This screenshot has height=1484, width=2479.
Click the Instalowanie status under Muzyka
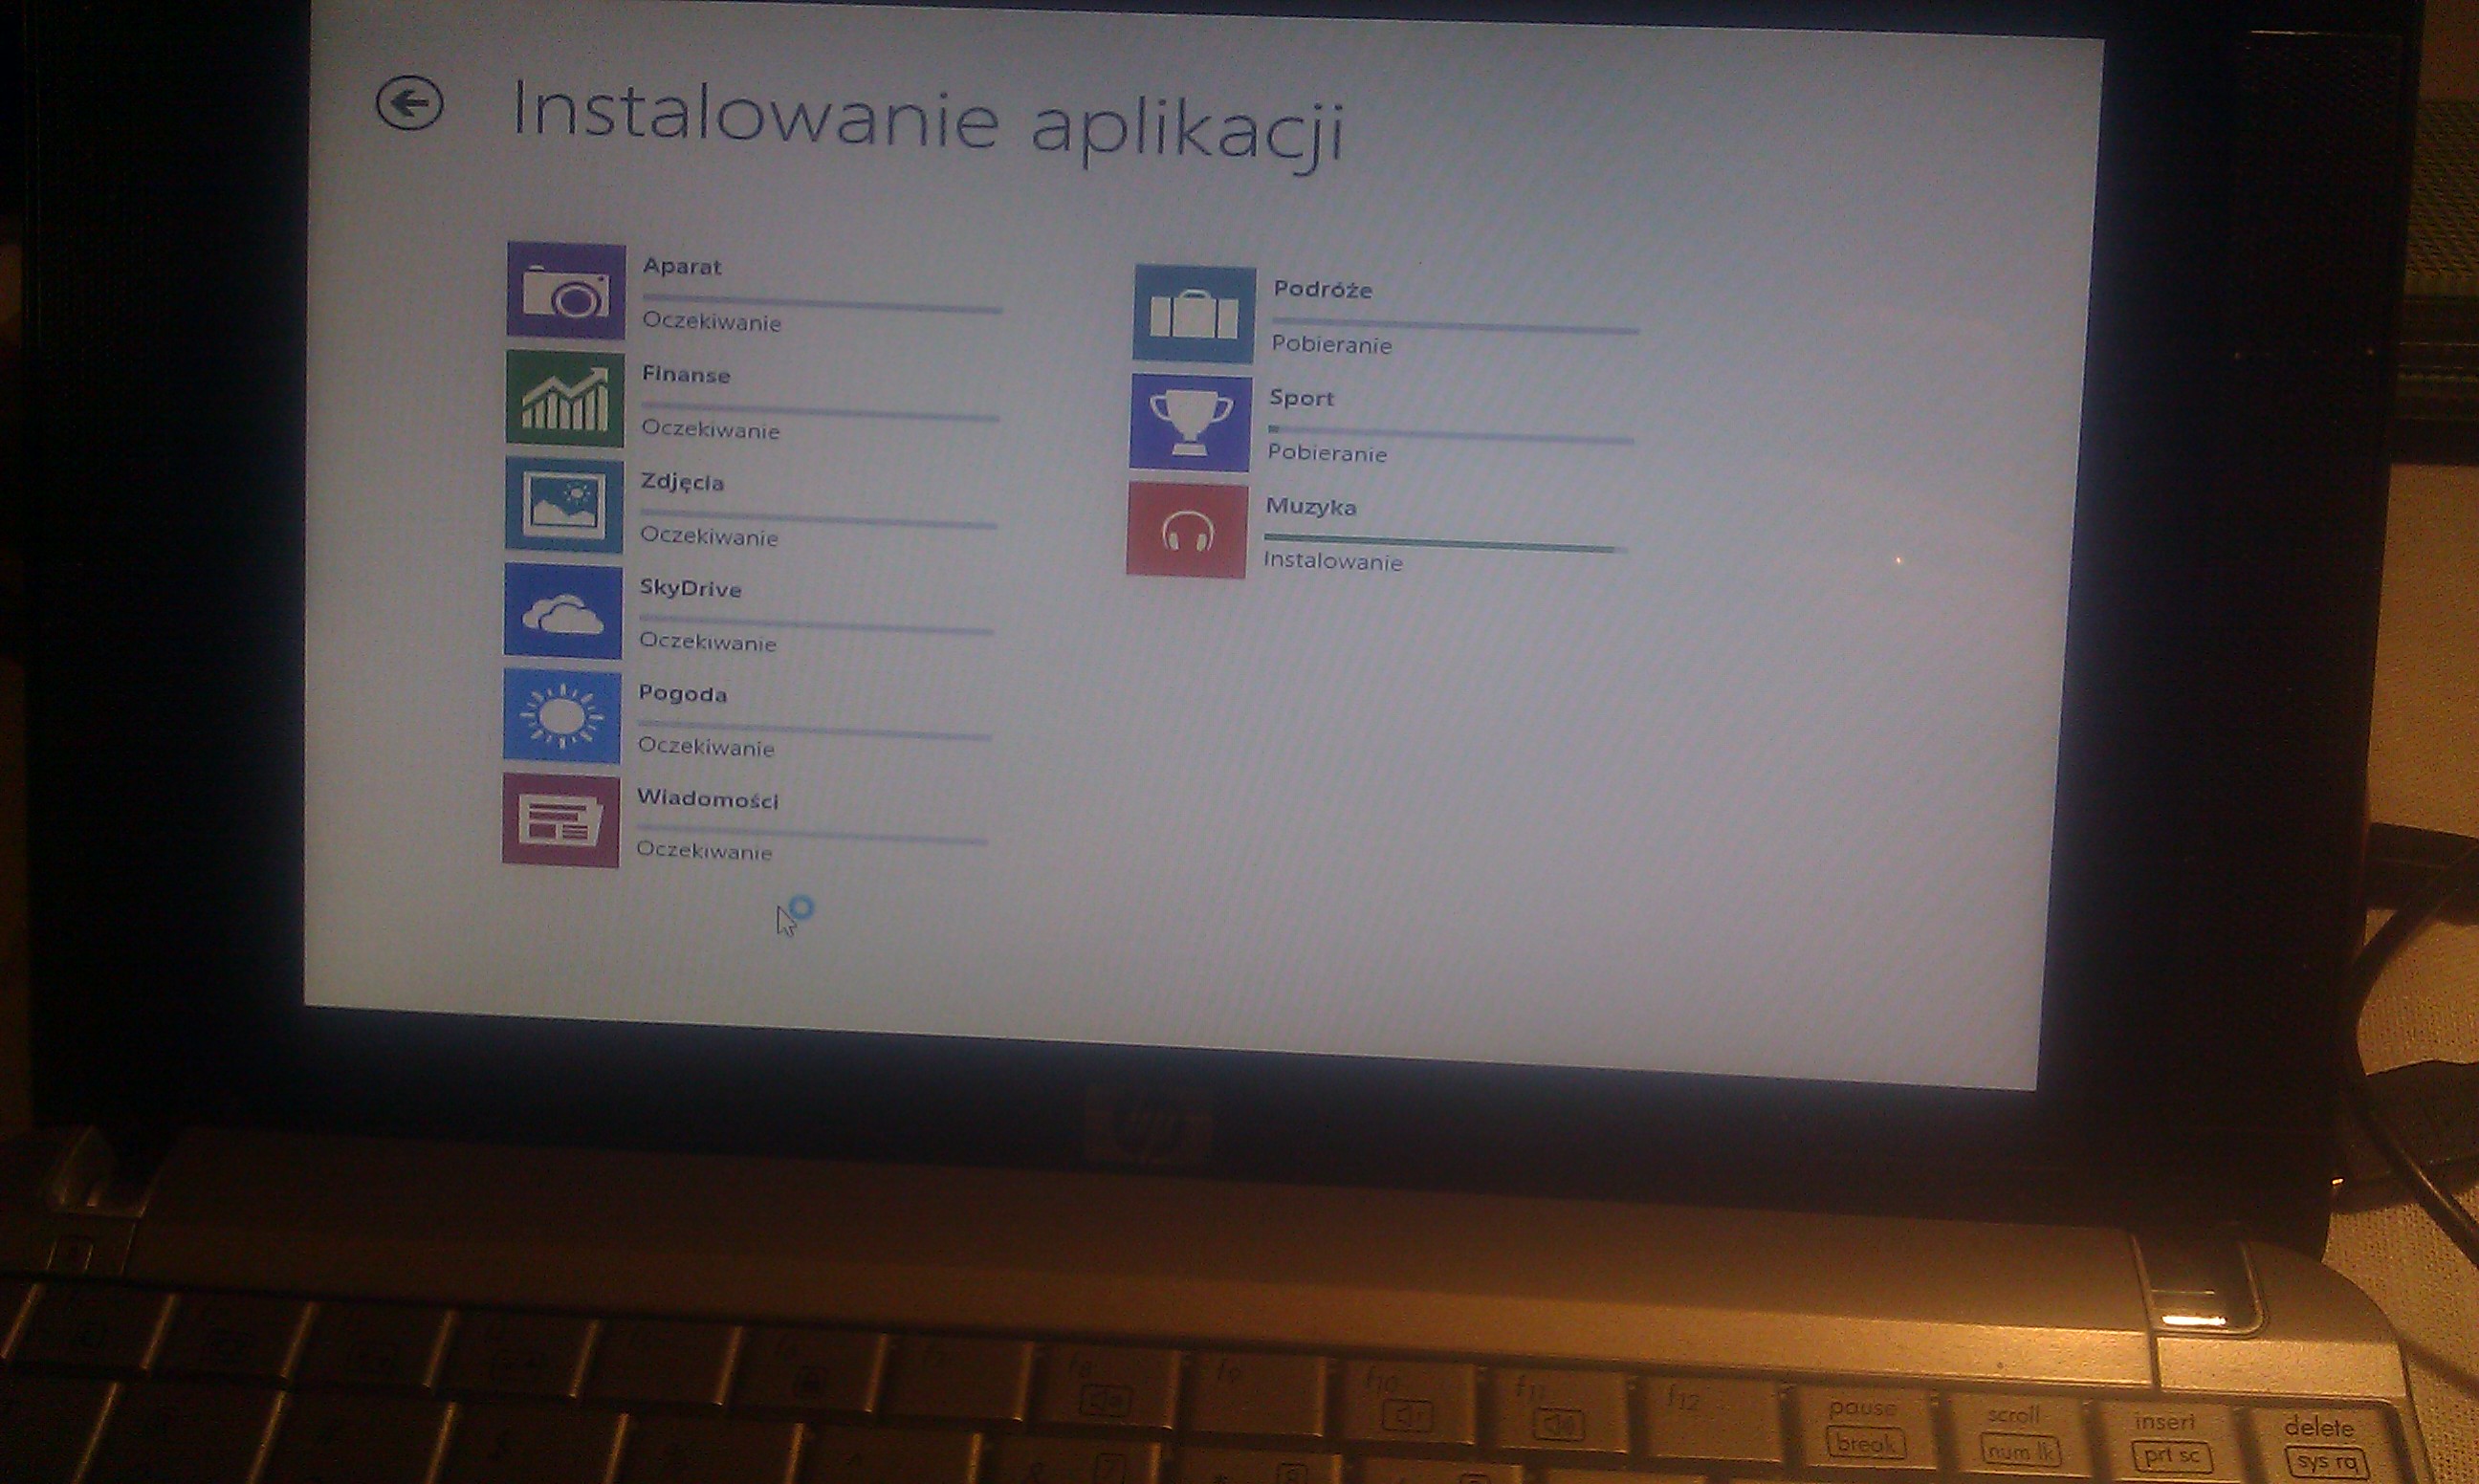tap(1333, 562)
